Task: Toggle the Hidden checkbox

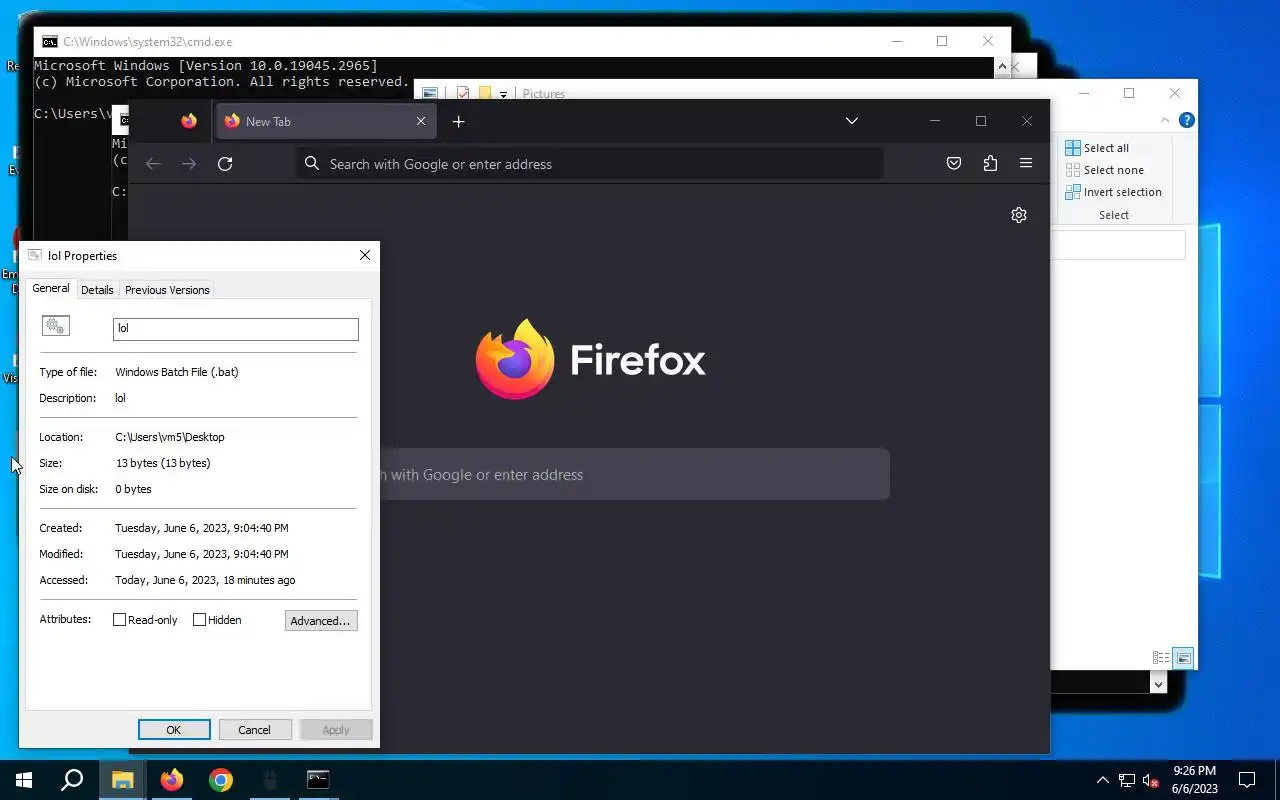Action: point(200,620)
